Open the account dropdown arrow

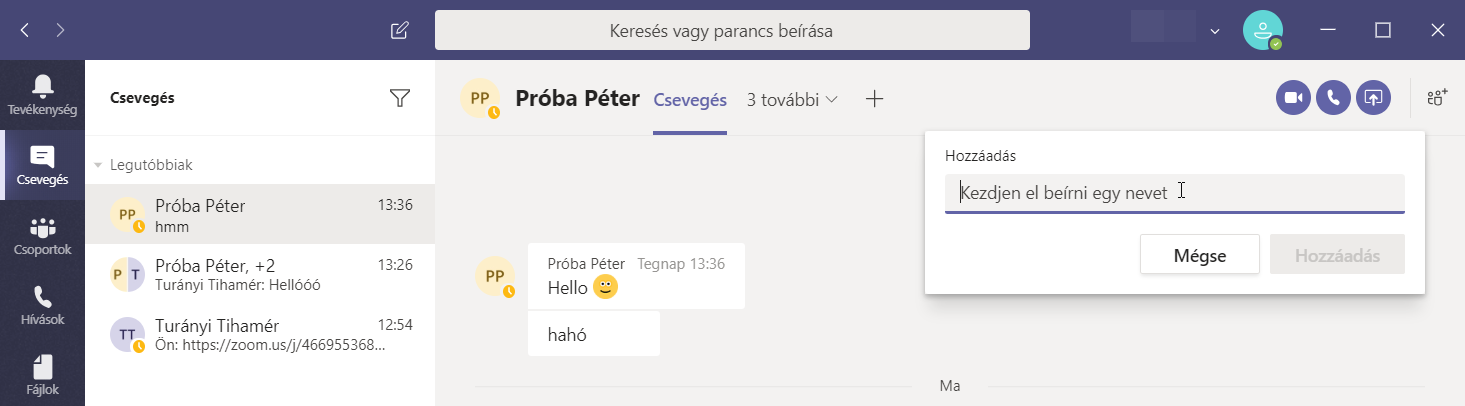tap(1215, 31)
